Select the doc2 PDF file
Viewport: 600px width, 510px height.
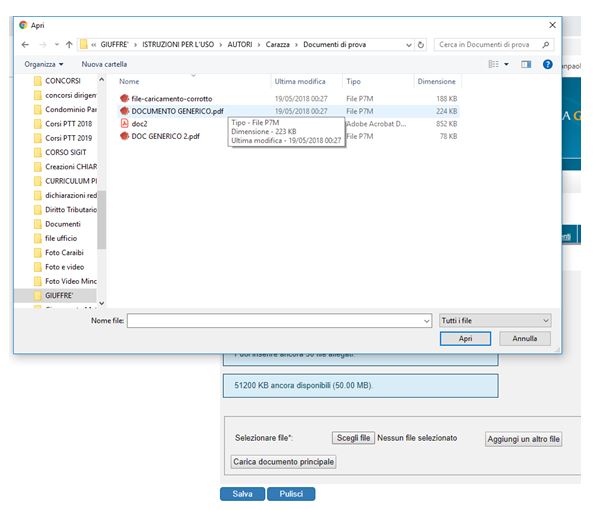click(x=139, y=124)
